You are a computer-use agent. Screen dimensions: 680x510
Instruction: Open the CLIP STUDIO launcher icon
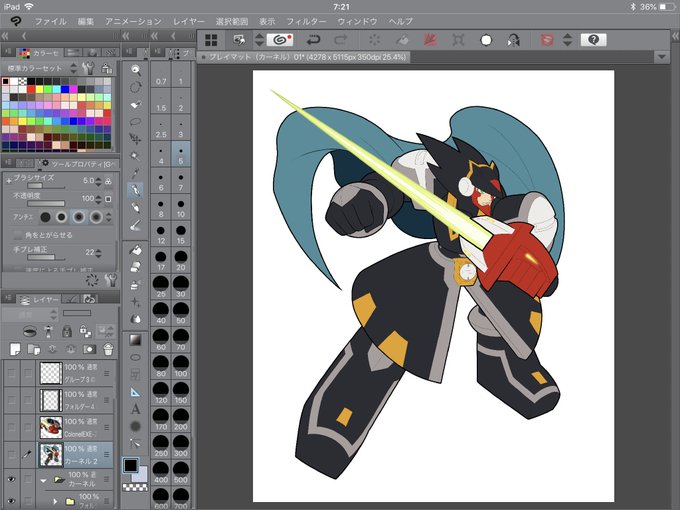[x=280, y=40]
